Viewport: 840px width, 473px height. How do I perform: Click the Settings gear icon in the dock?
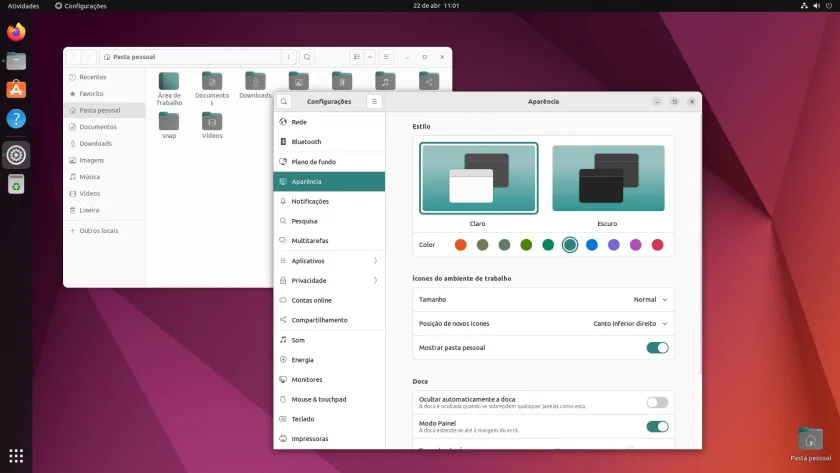click(16, 155)
